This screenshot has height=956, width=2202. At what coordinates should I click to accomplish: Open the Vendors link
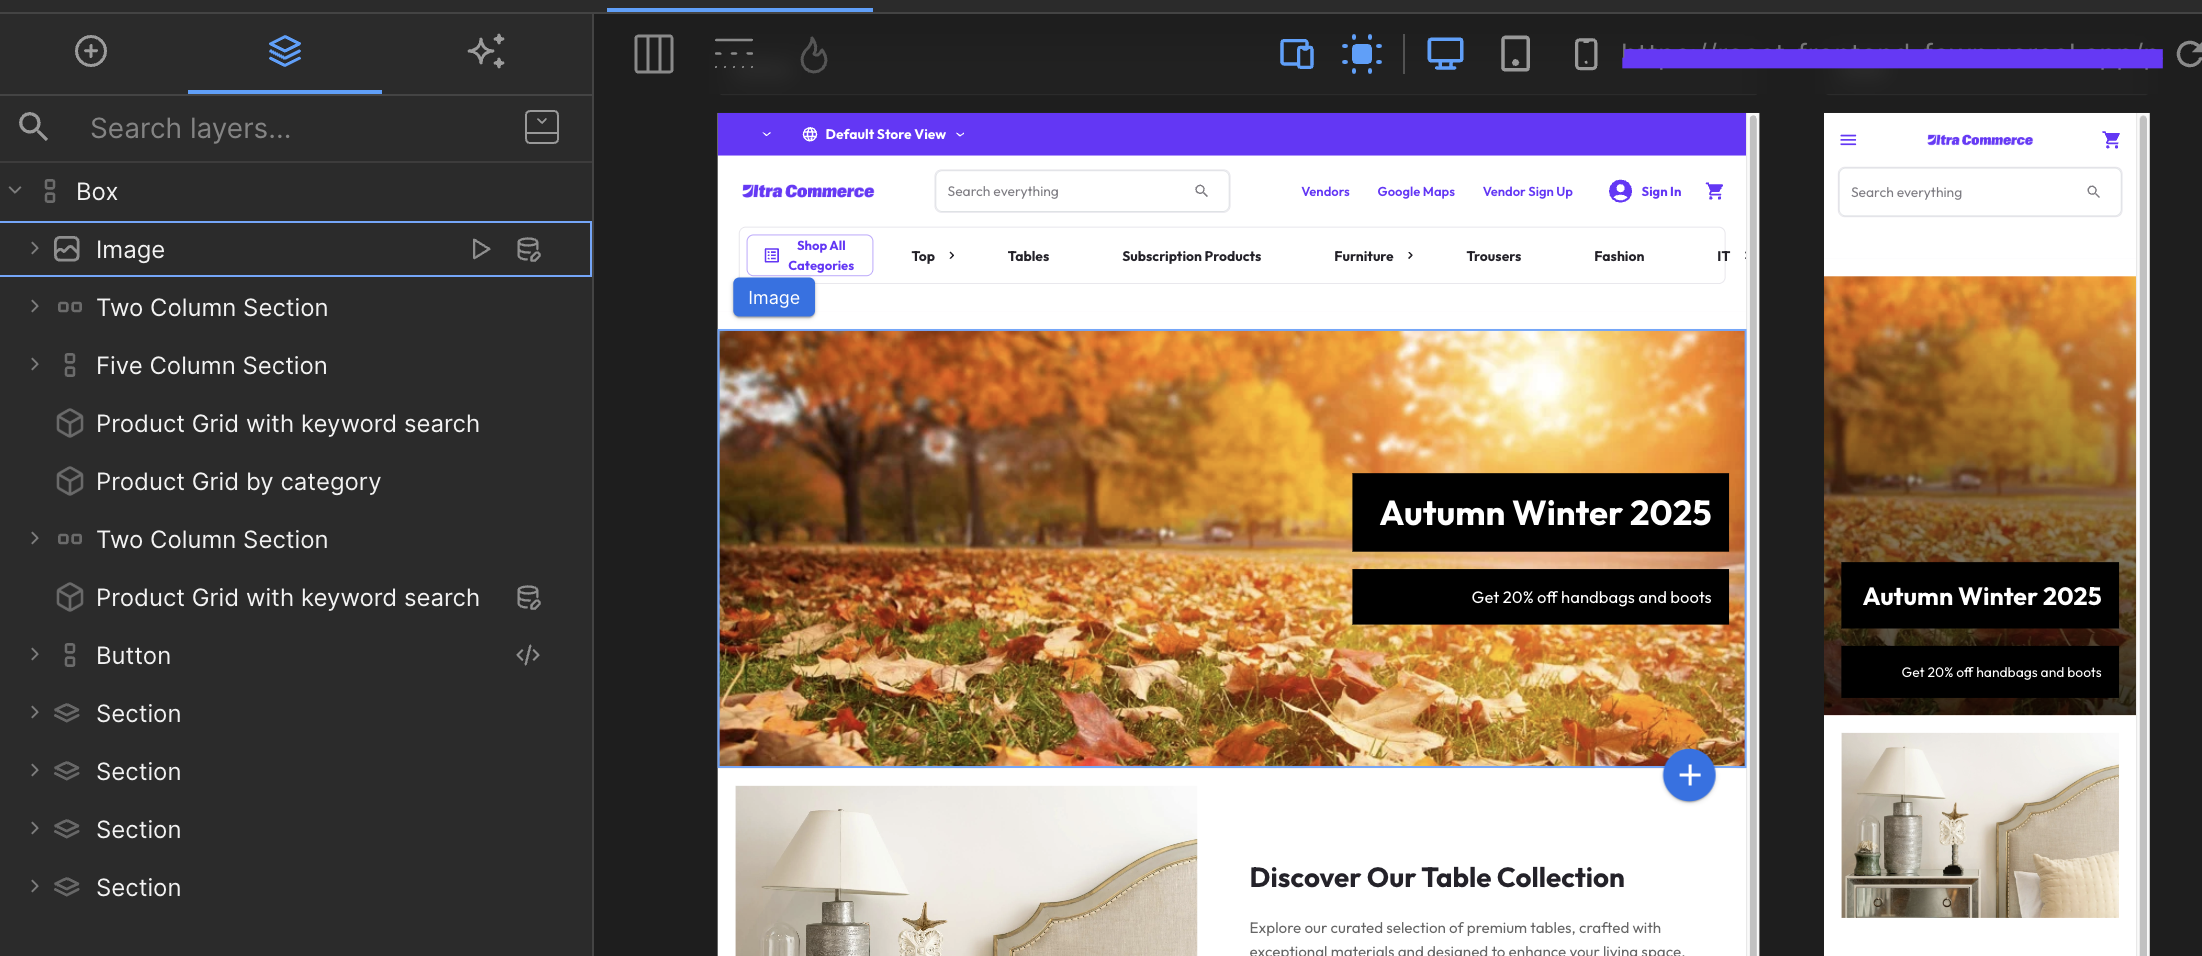(1325, 191)
